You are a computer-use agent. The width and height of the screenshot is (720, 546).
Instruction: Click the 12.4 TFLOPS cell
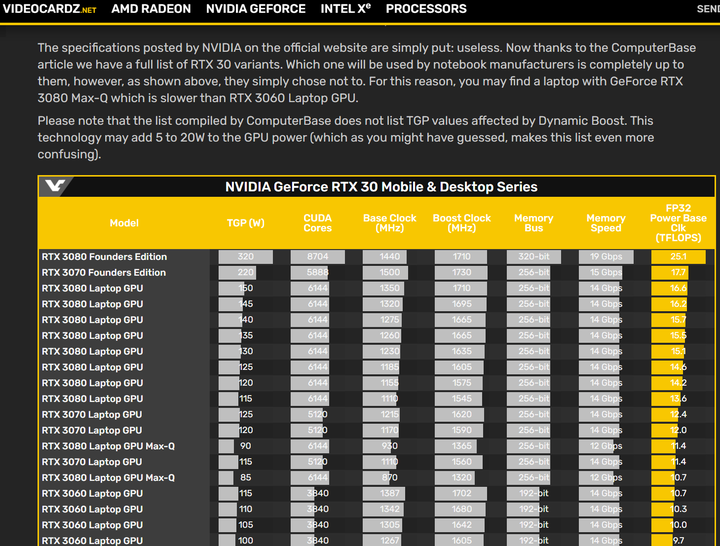pyautogui.click(x=678, y=414)
